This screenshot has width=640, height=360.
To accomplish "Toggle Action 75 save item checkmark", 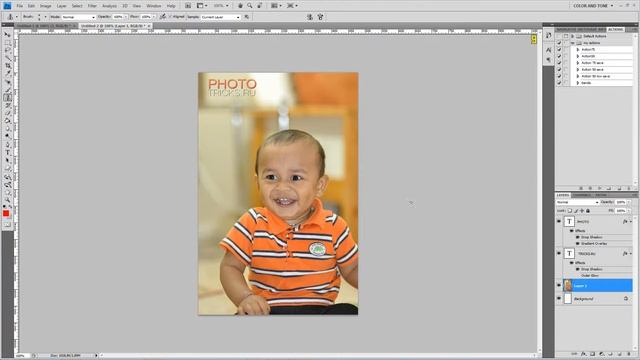I will point(559,63).
